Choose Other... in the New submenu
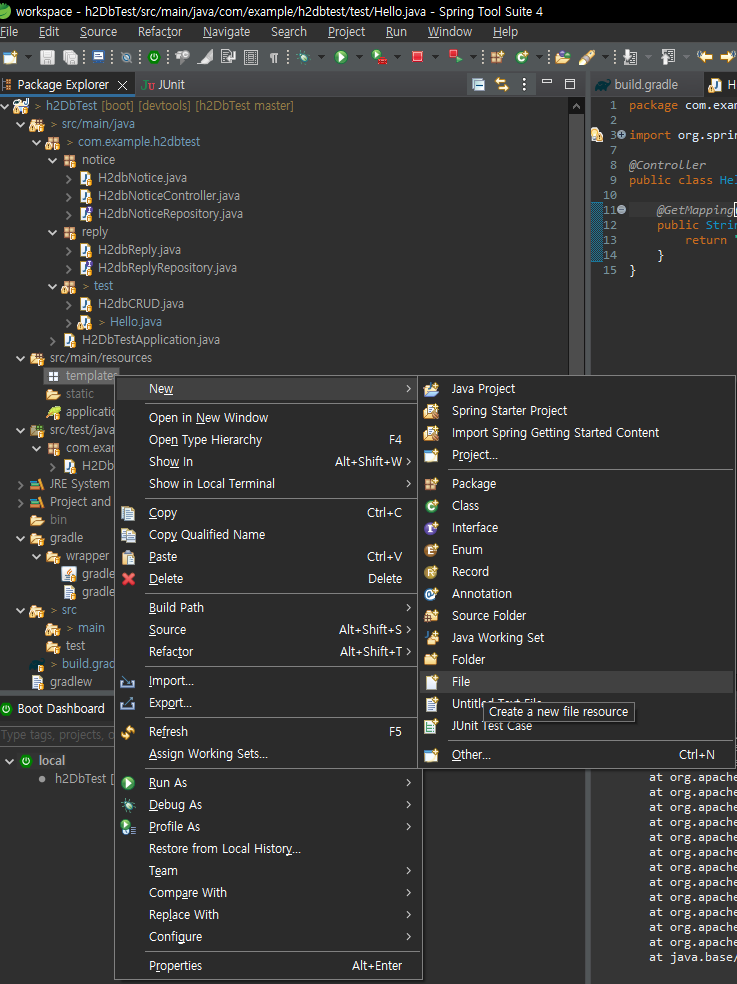The width and height of the screenshot is (737, 984). (576, 755)
